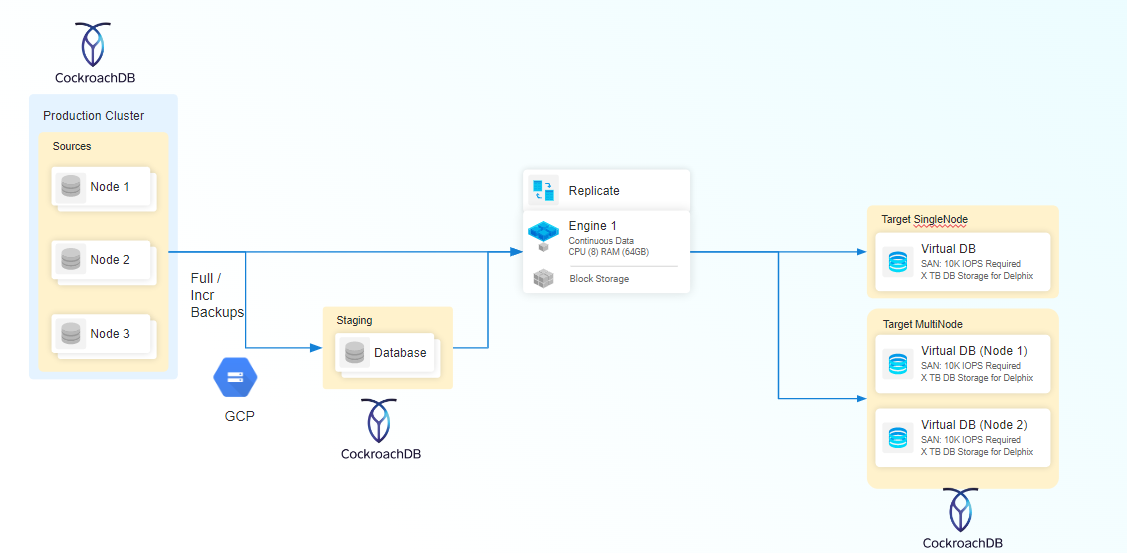Viewport: 1127px width, 553px height.
Task: Select the Staging Database cylinder icon
Action: [x=354, y=353]
